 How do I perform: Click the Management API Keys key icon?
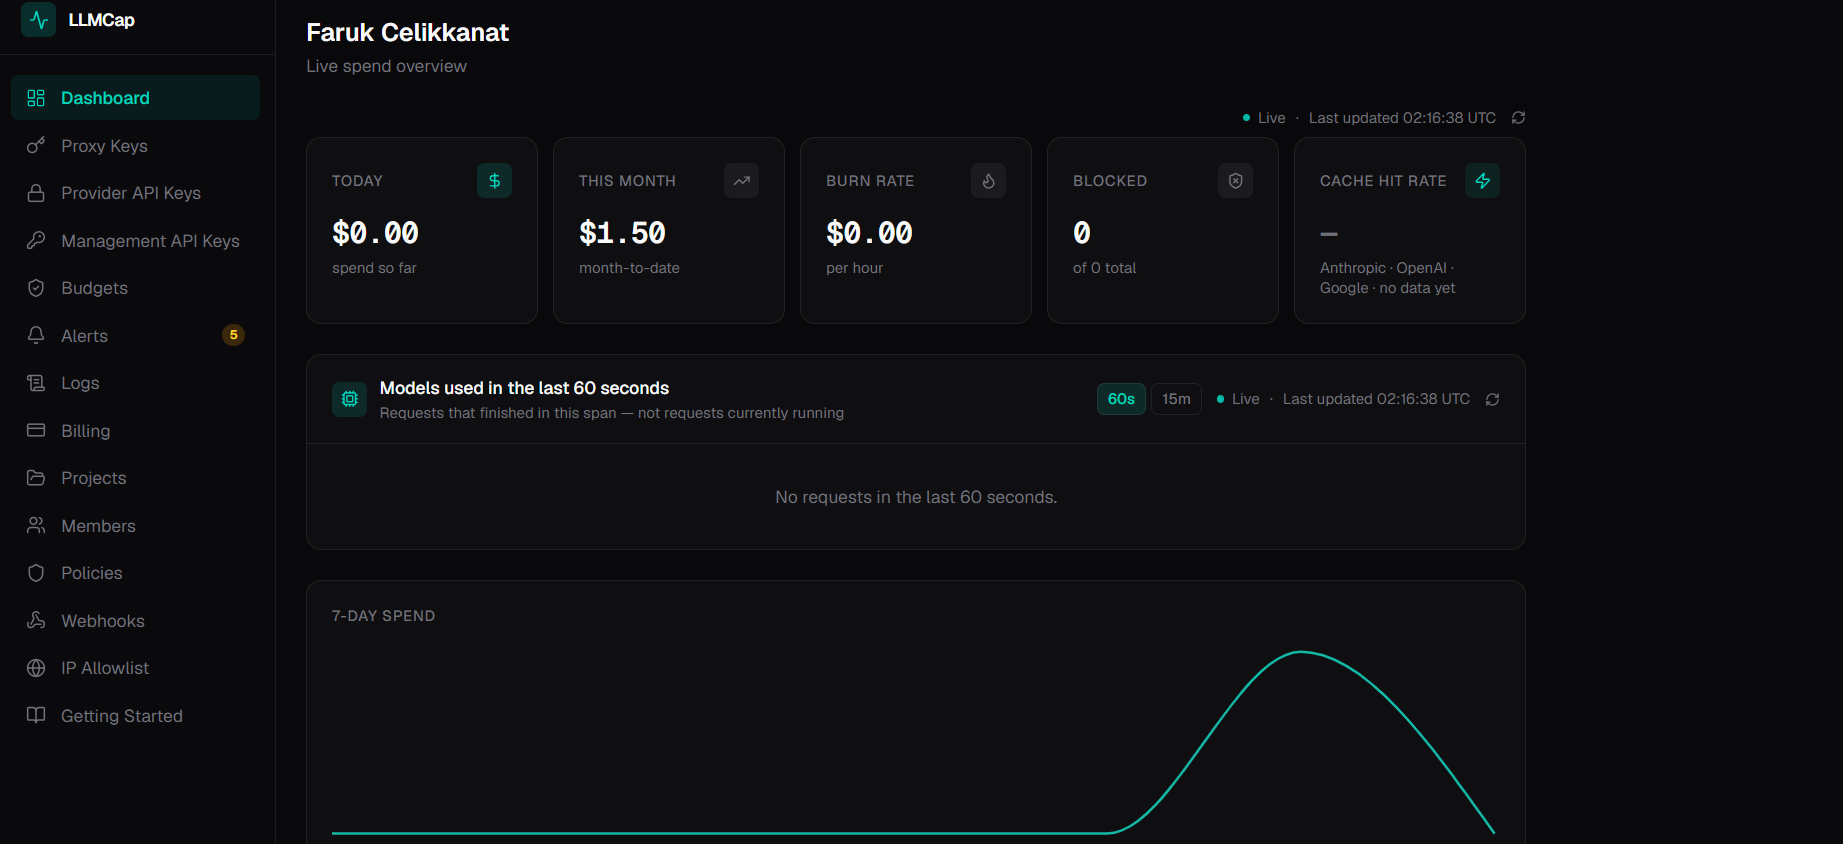click(x=36, y=241)
